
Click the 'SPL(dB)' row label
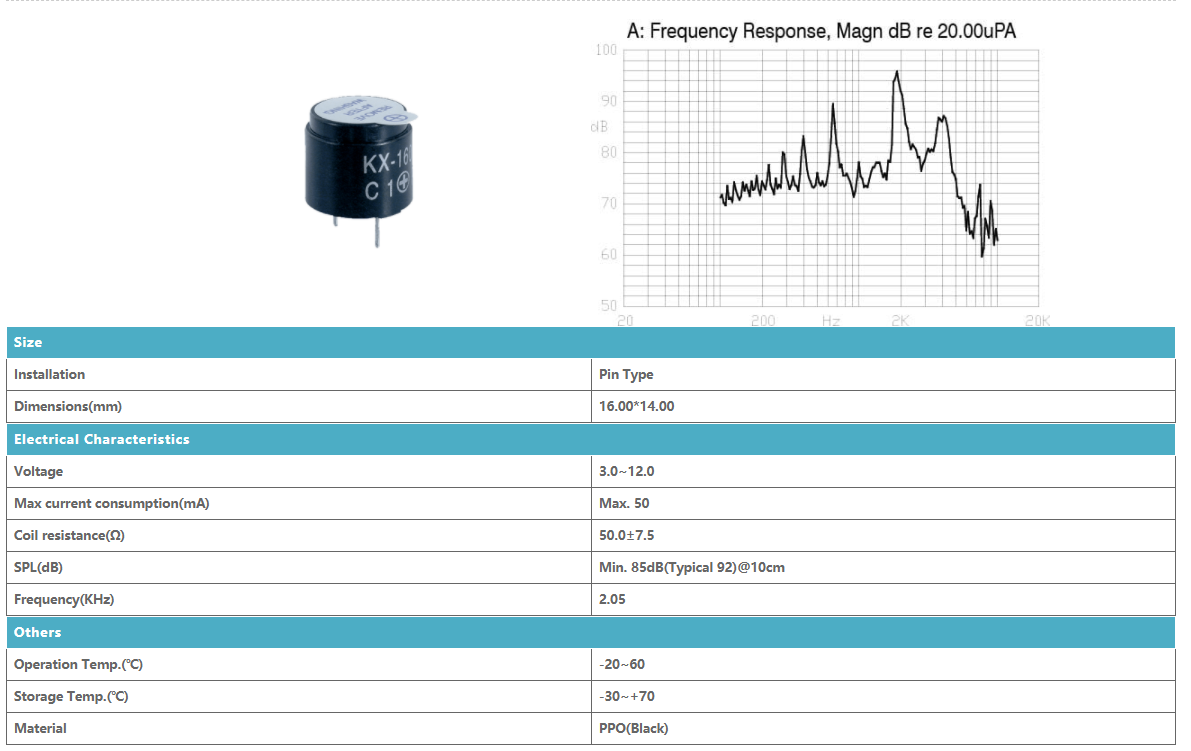[38, 567]
